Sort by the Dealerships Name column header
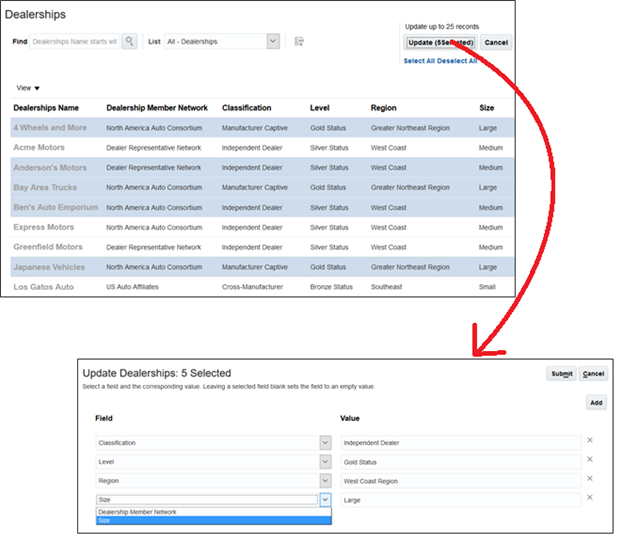This screenshot has height=544, width=622. tap(46, 108)
